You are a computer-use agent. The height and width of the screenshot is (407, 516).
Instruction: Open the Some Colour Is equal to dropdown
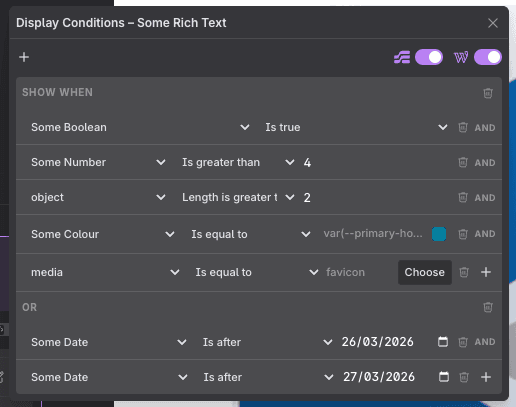pyautogui.click(x=251, y=234)
